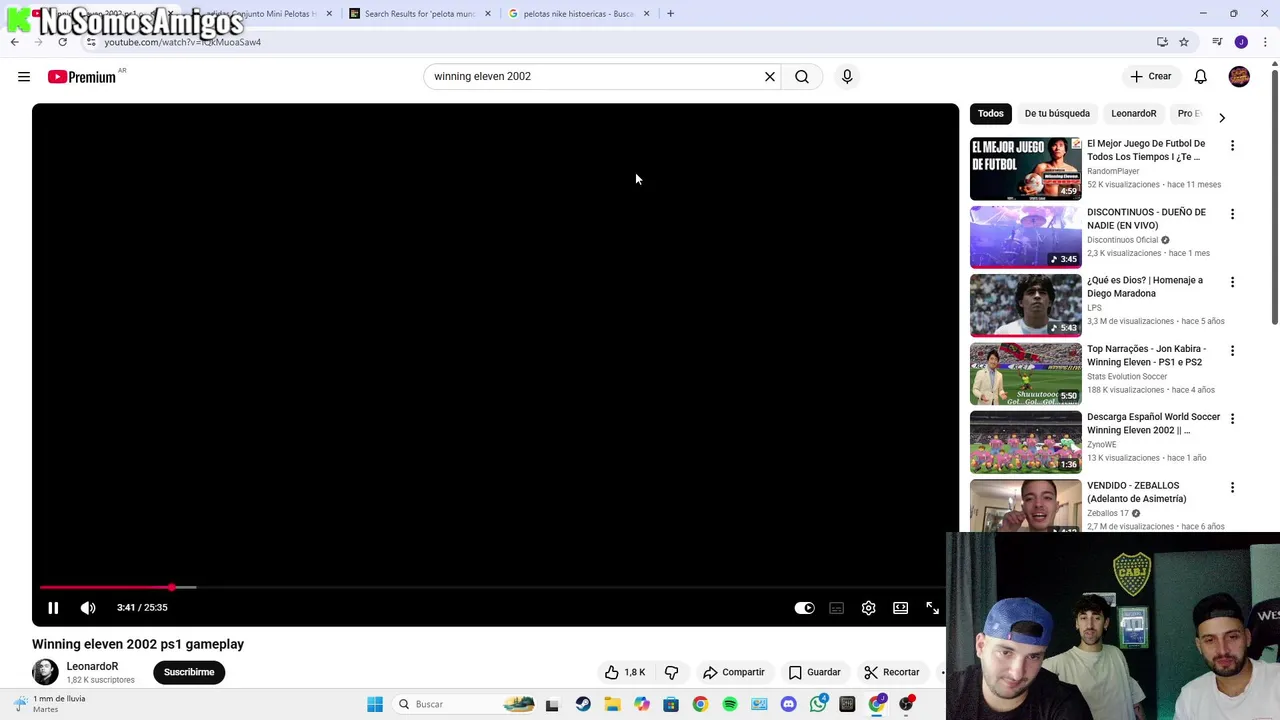Switch to Search Results for 'pelota' tab
The image size is (1280, 720).
tap(420, 14)
